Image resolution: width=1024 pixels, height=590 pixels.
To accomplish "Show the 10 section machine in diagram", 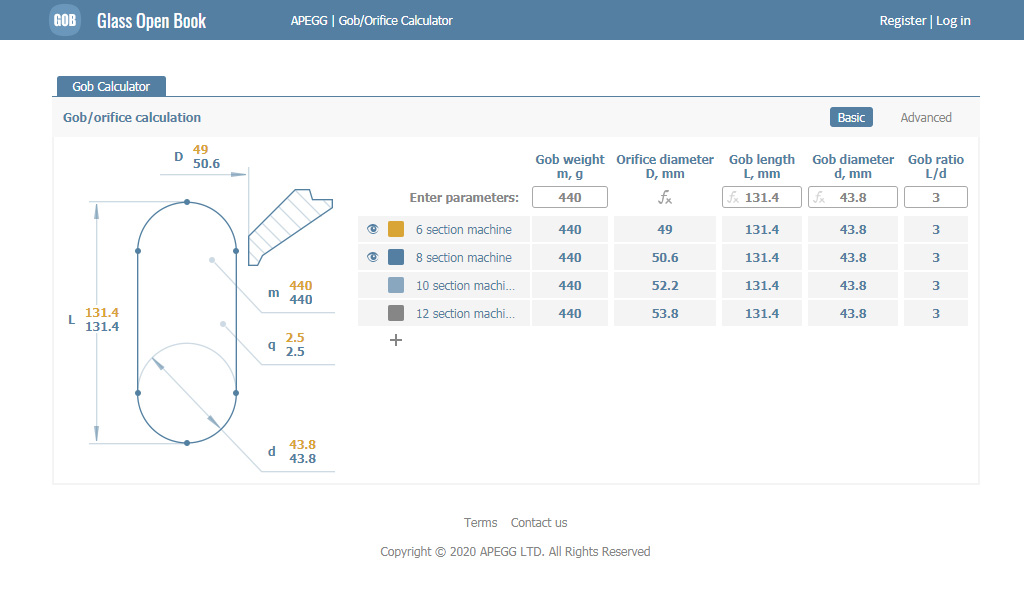I will 373,286.
